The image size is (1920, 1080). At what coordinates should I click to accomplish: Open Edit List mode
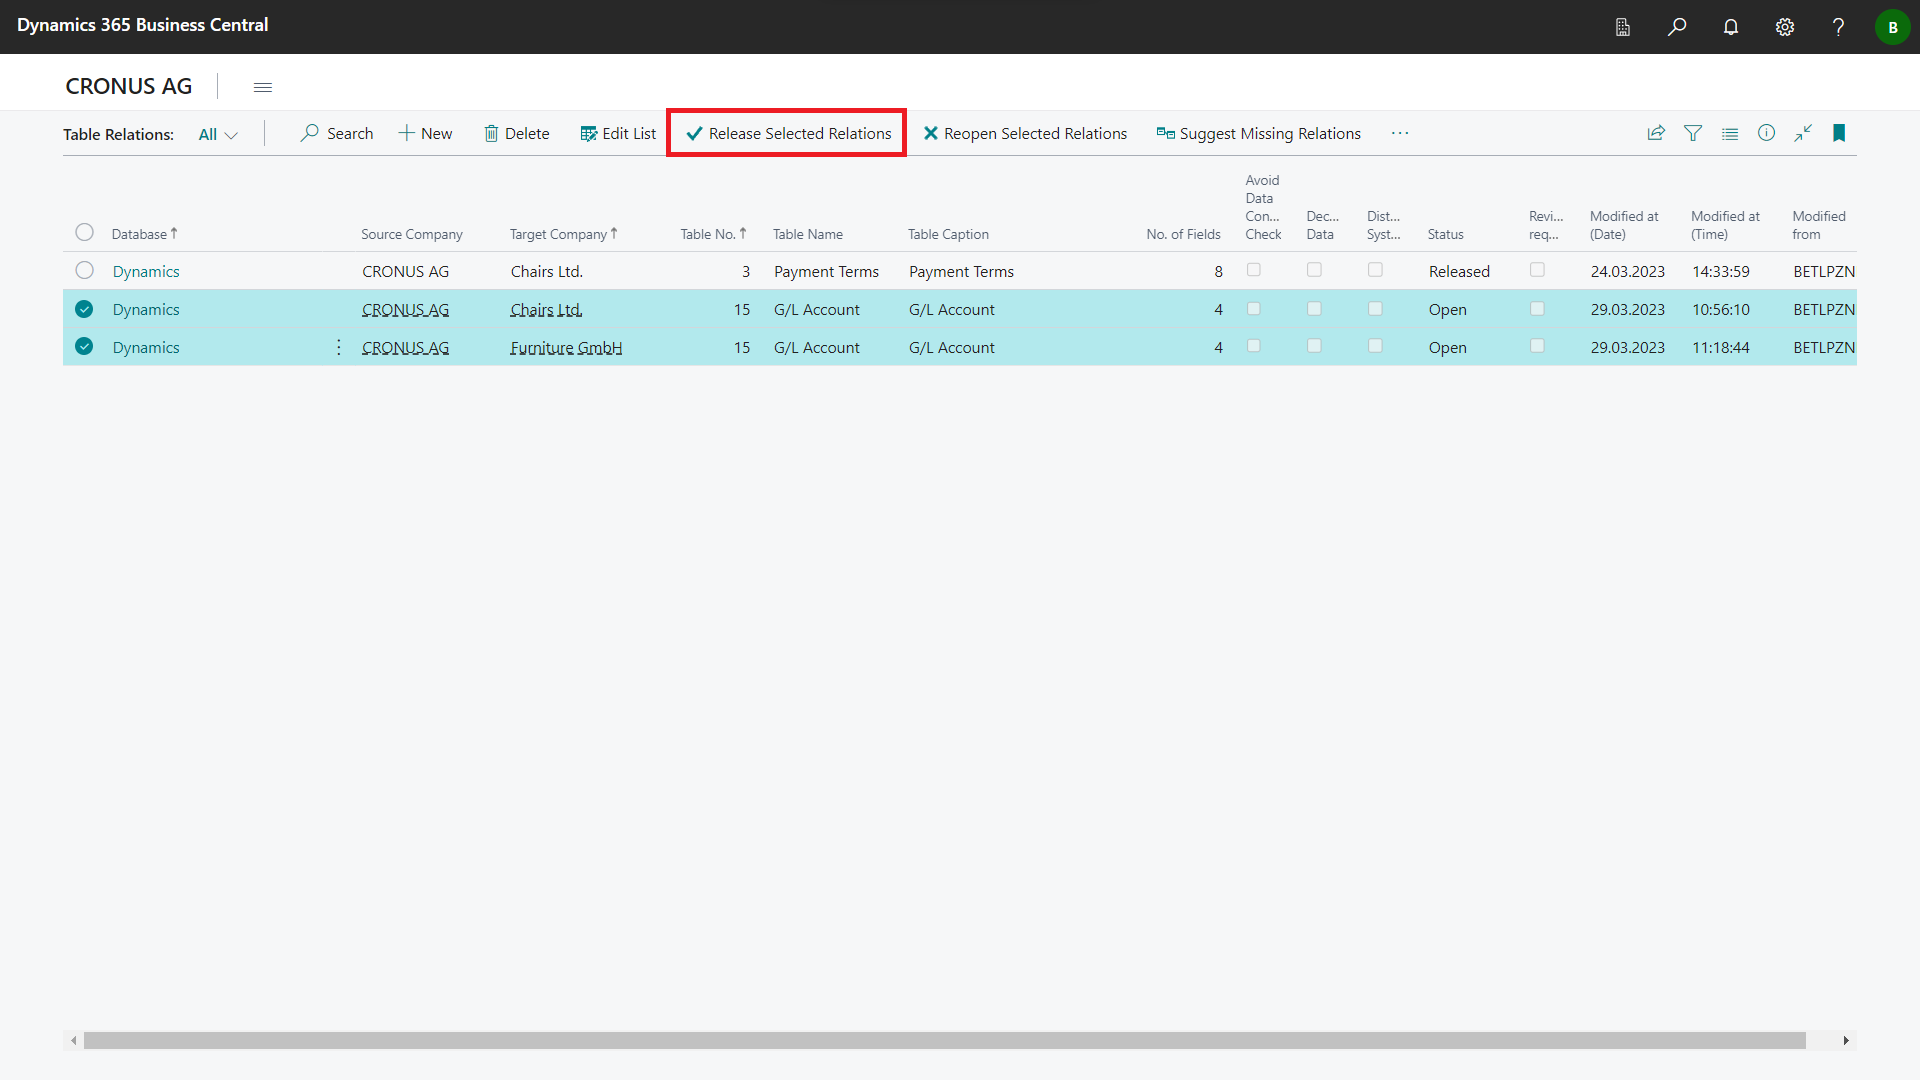pos(618,133)
